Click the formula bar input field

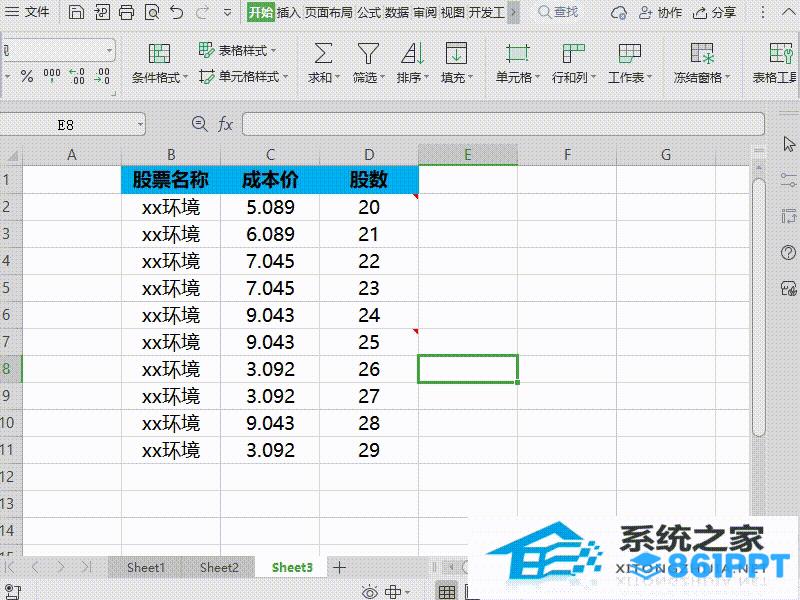[503, 124]
